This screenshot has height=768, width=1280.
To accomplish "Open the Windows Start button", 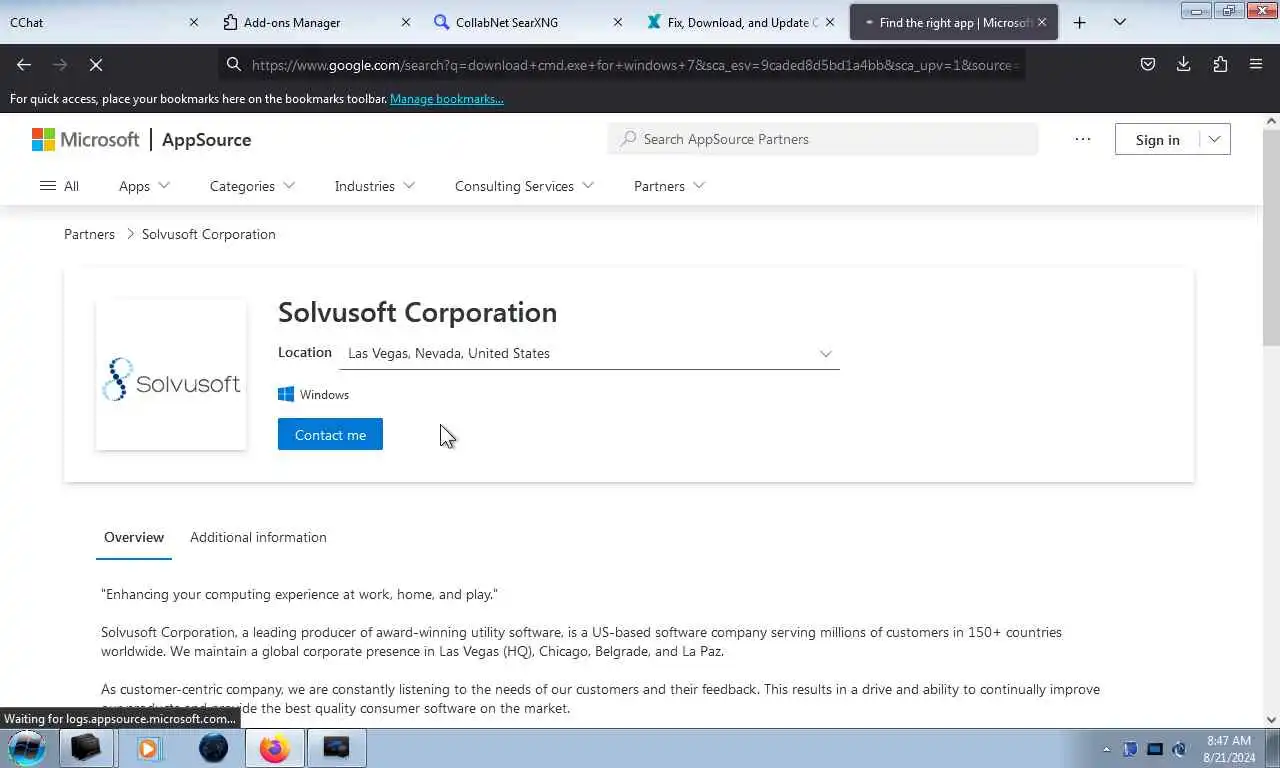I will [x=27, y=748].
